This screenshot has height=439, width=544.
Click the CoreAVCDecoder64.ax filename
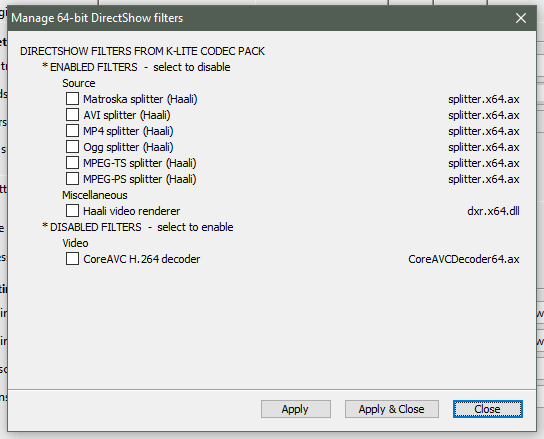[x=464, y=259]
